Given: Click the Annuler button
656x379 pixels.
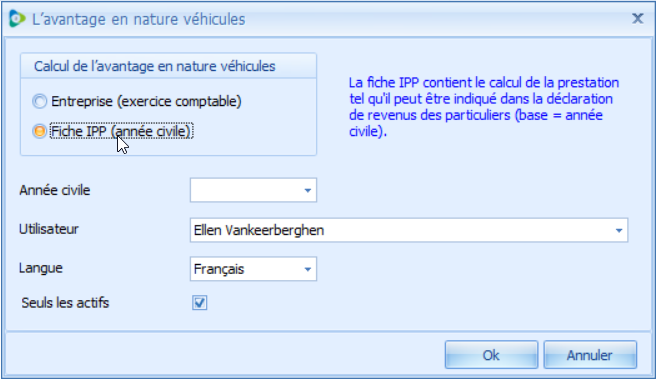Looking at the screenshot, I should (x=590, y=355).
